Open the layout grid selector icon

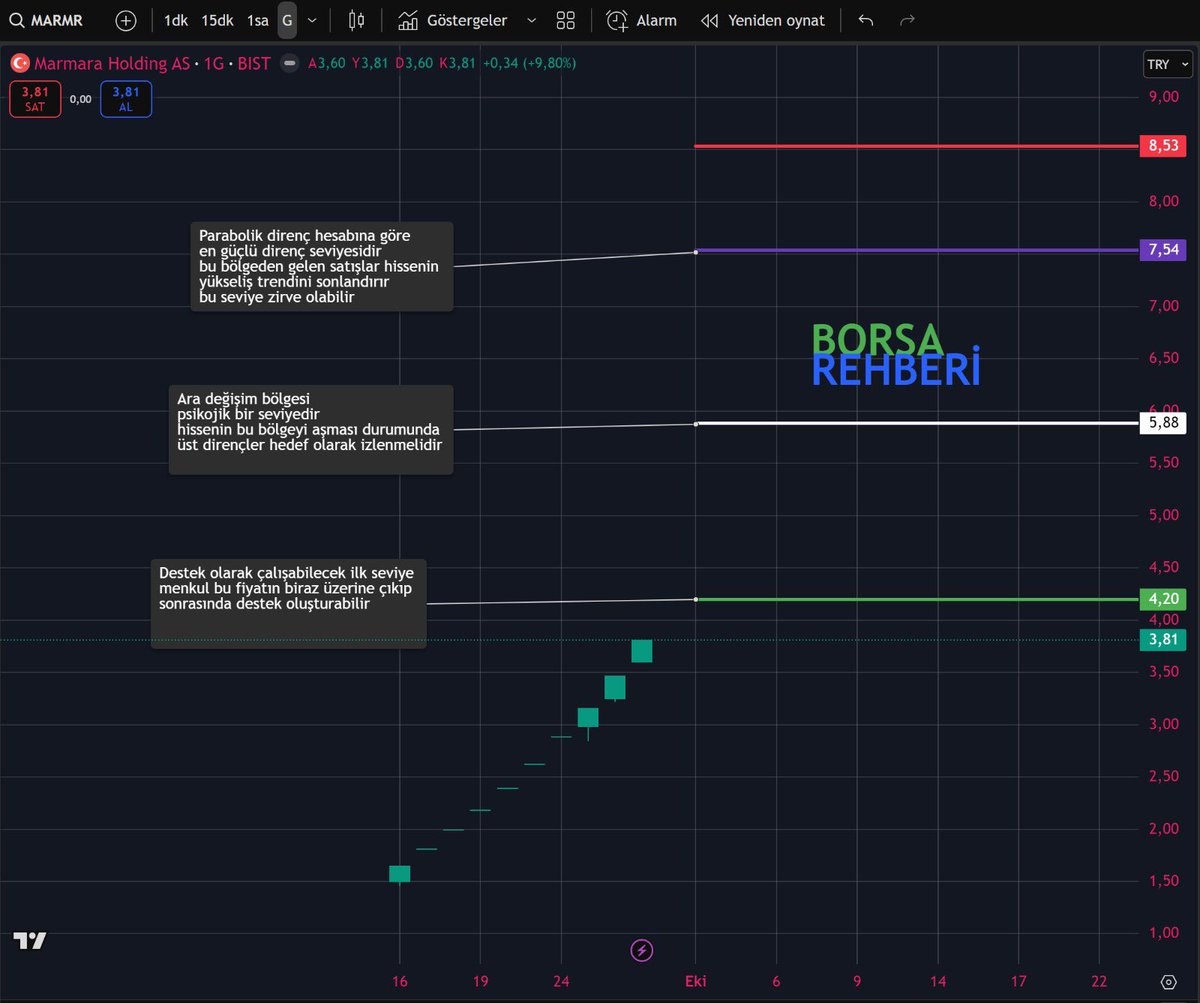(x=565, y=20)
